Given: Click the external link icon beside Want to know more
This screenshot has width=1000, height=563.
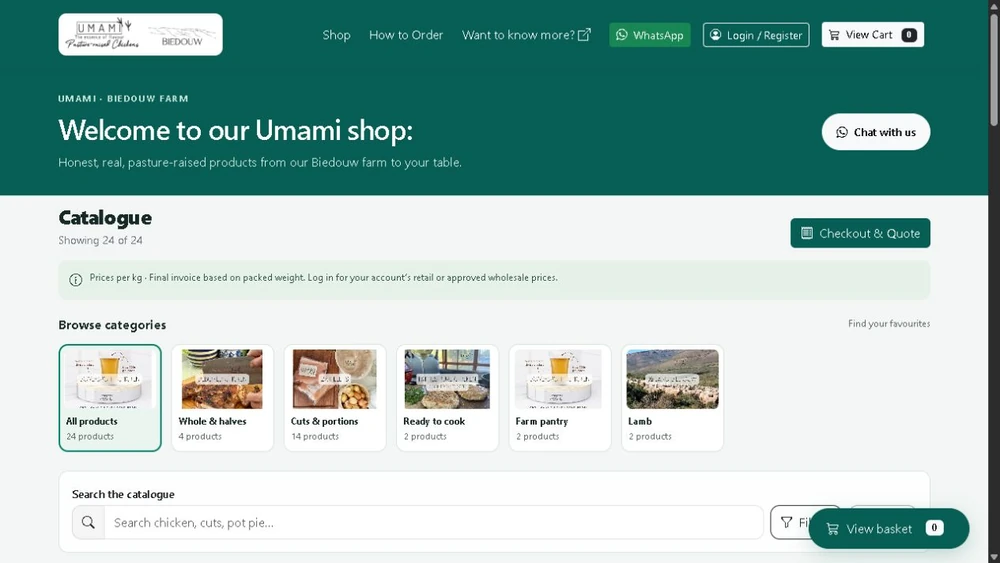Looking at the screenshot, I should pos(584,34).
